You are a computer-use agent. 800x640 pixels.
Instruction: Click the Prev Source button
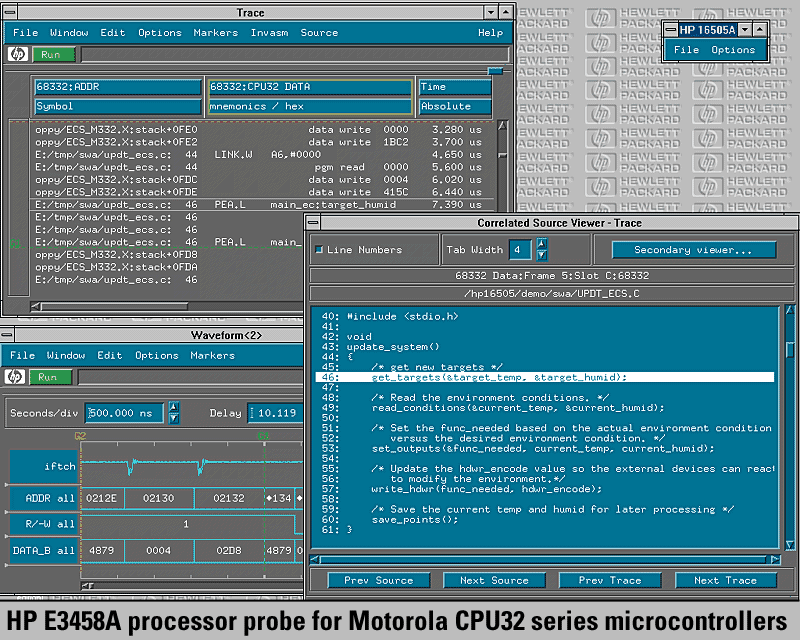click(379, 580)
